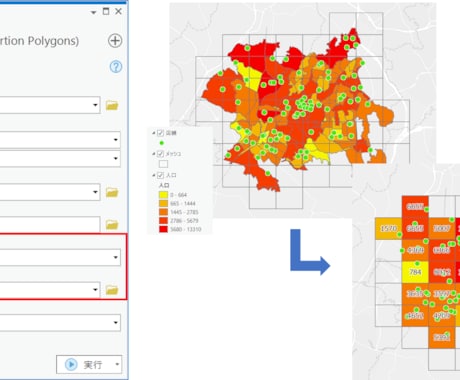Click the yellow mesh cell labeled 784

[x=415, y=272]
